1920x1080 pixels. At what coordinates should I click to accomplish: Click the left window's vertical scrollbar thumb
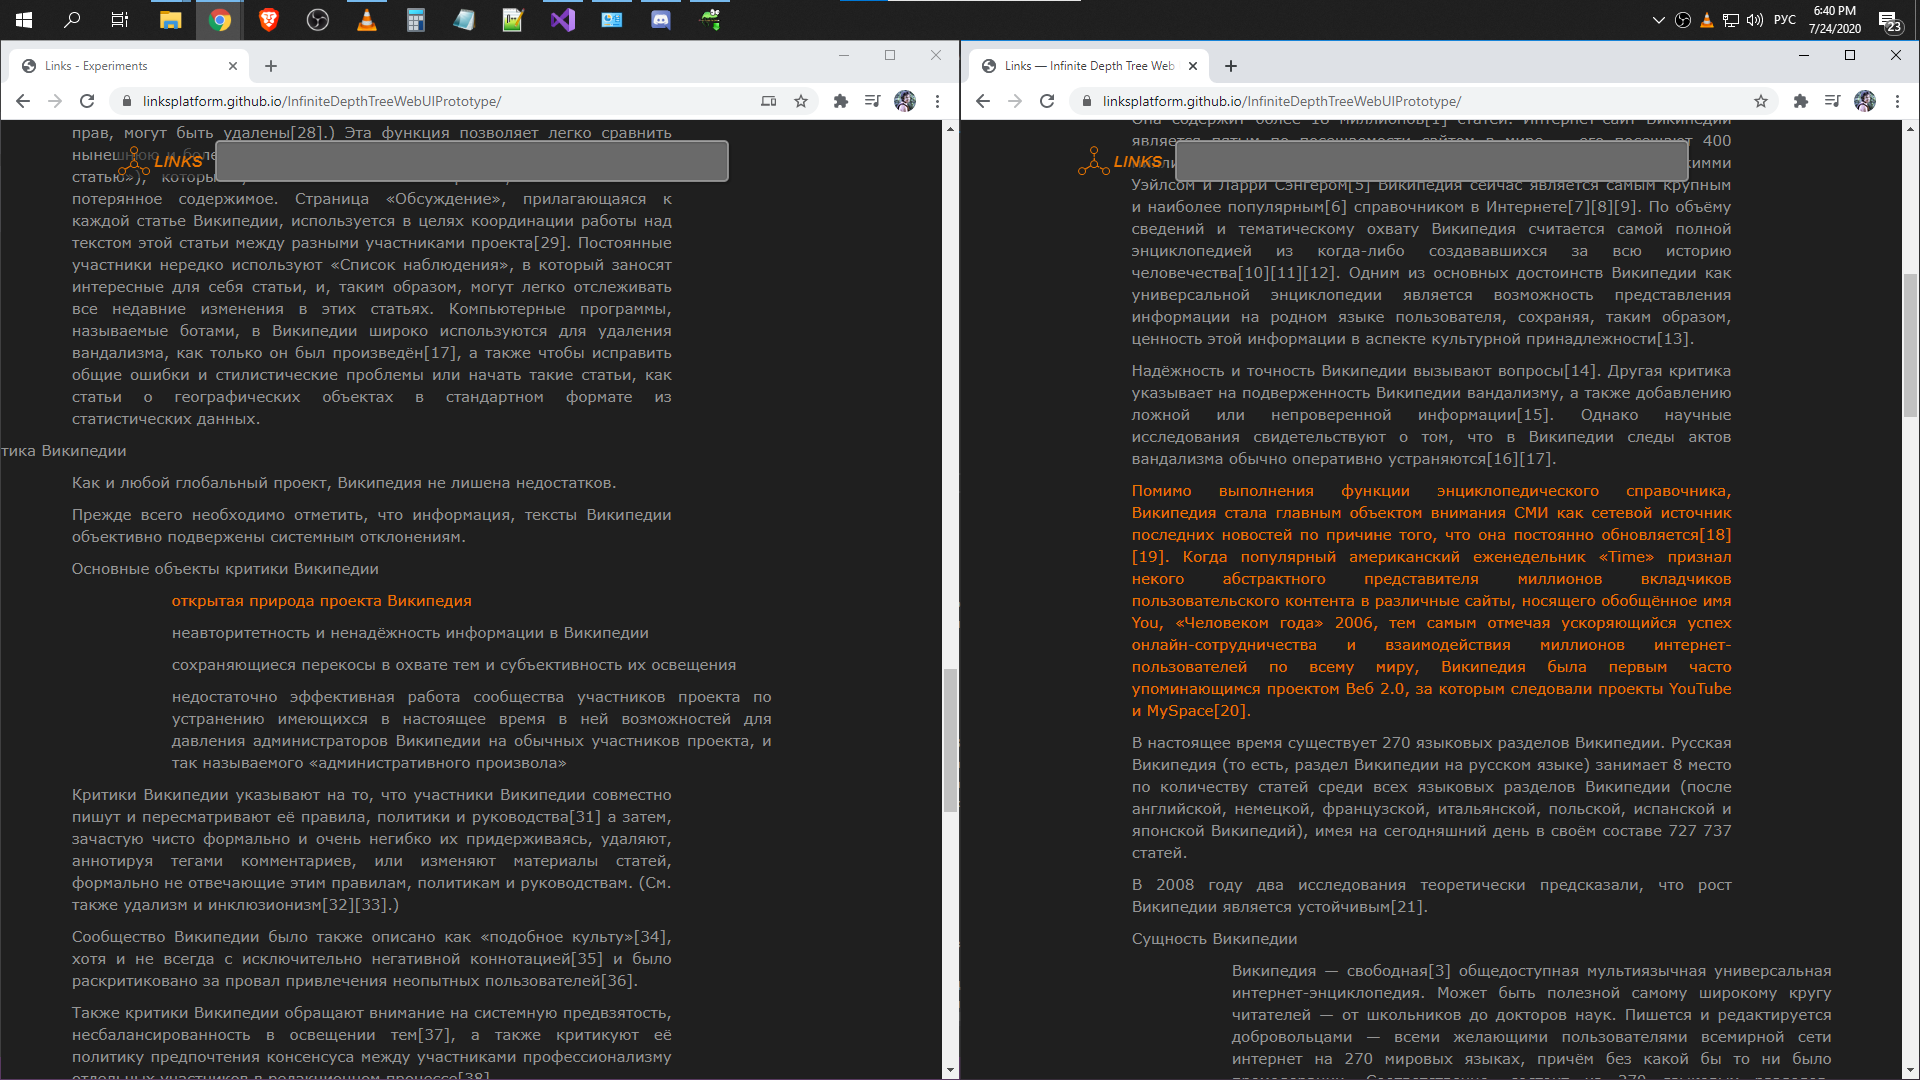[950, 740]
